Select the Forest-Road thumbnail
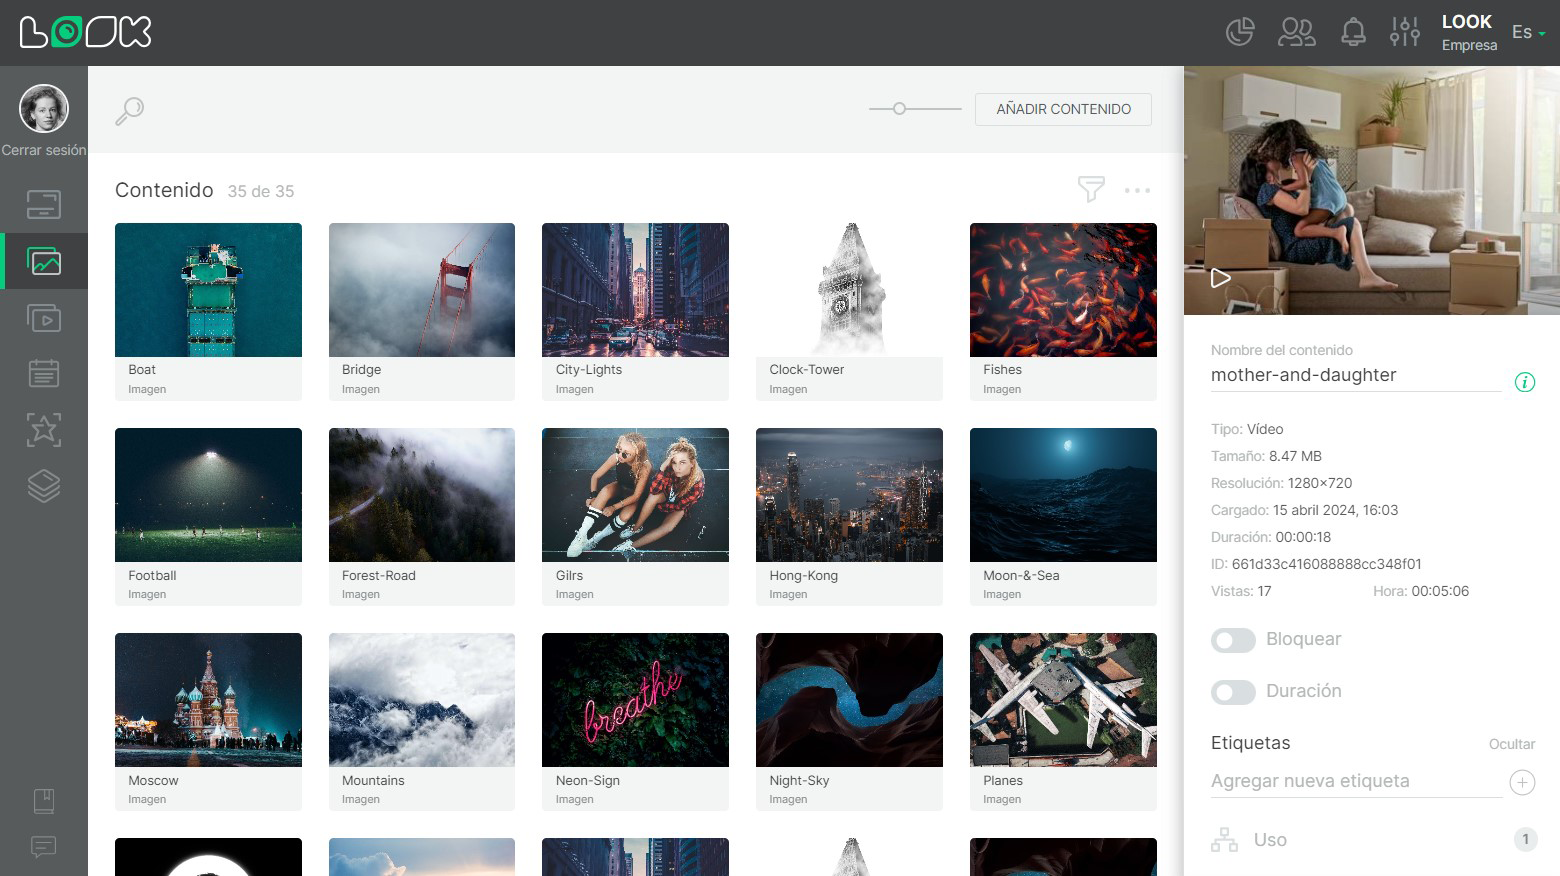The image size is (1560, 876). [x=422, y=495]
